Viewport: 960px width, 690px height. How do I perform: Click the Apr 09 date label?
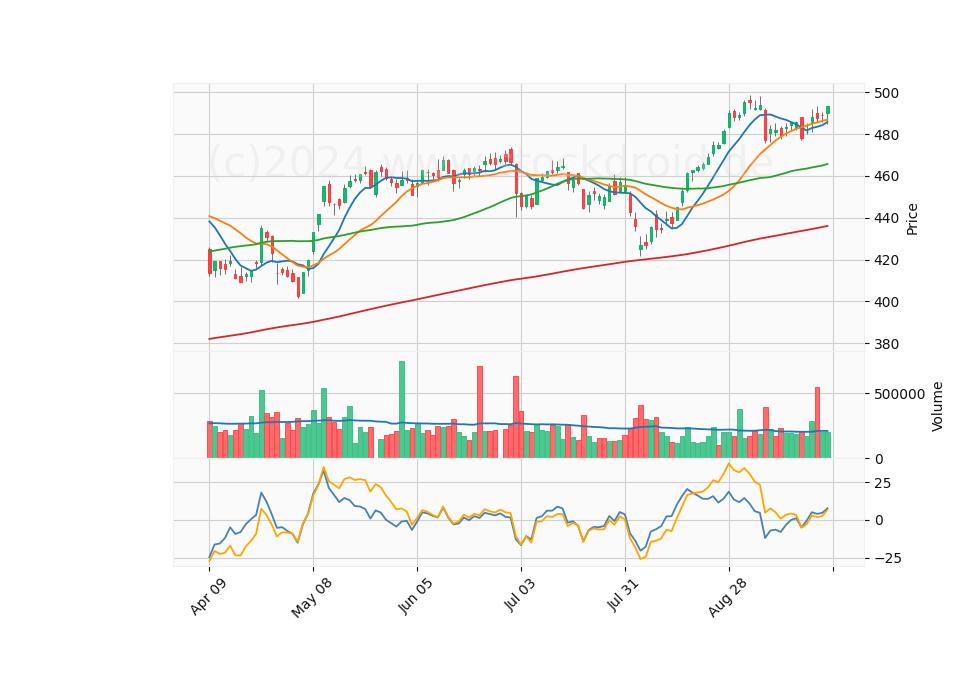(208, 596)
